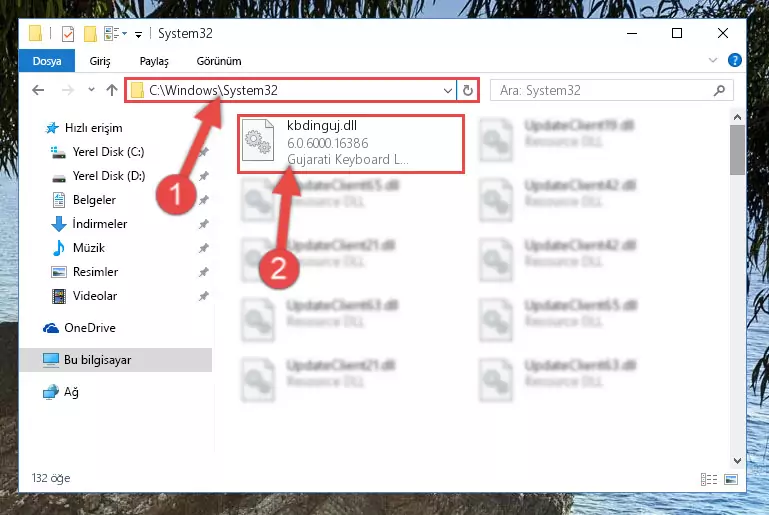Go up one folder level
The image size is (769, 515).
pyautogui.click(x=112, y=90)
